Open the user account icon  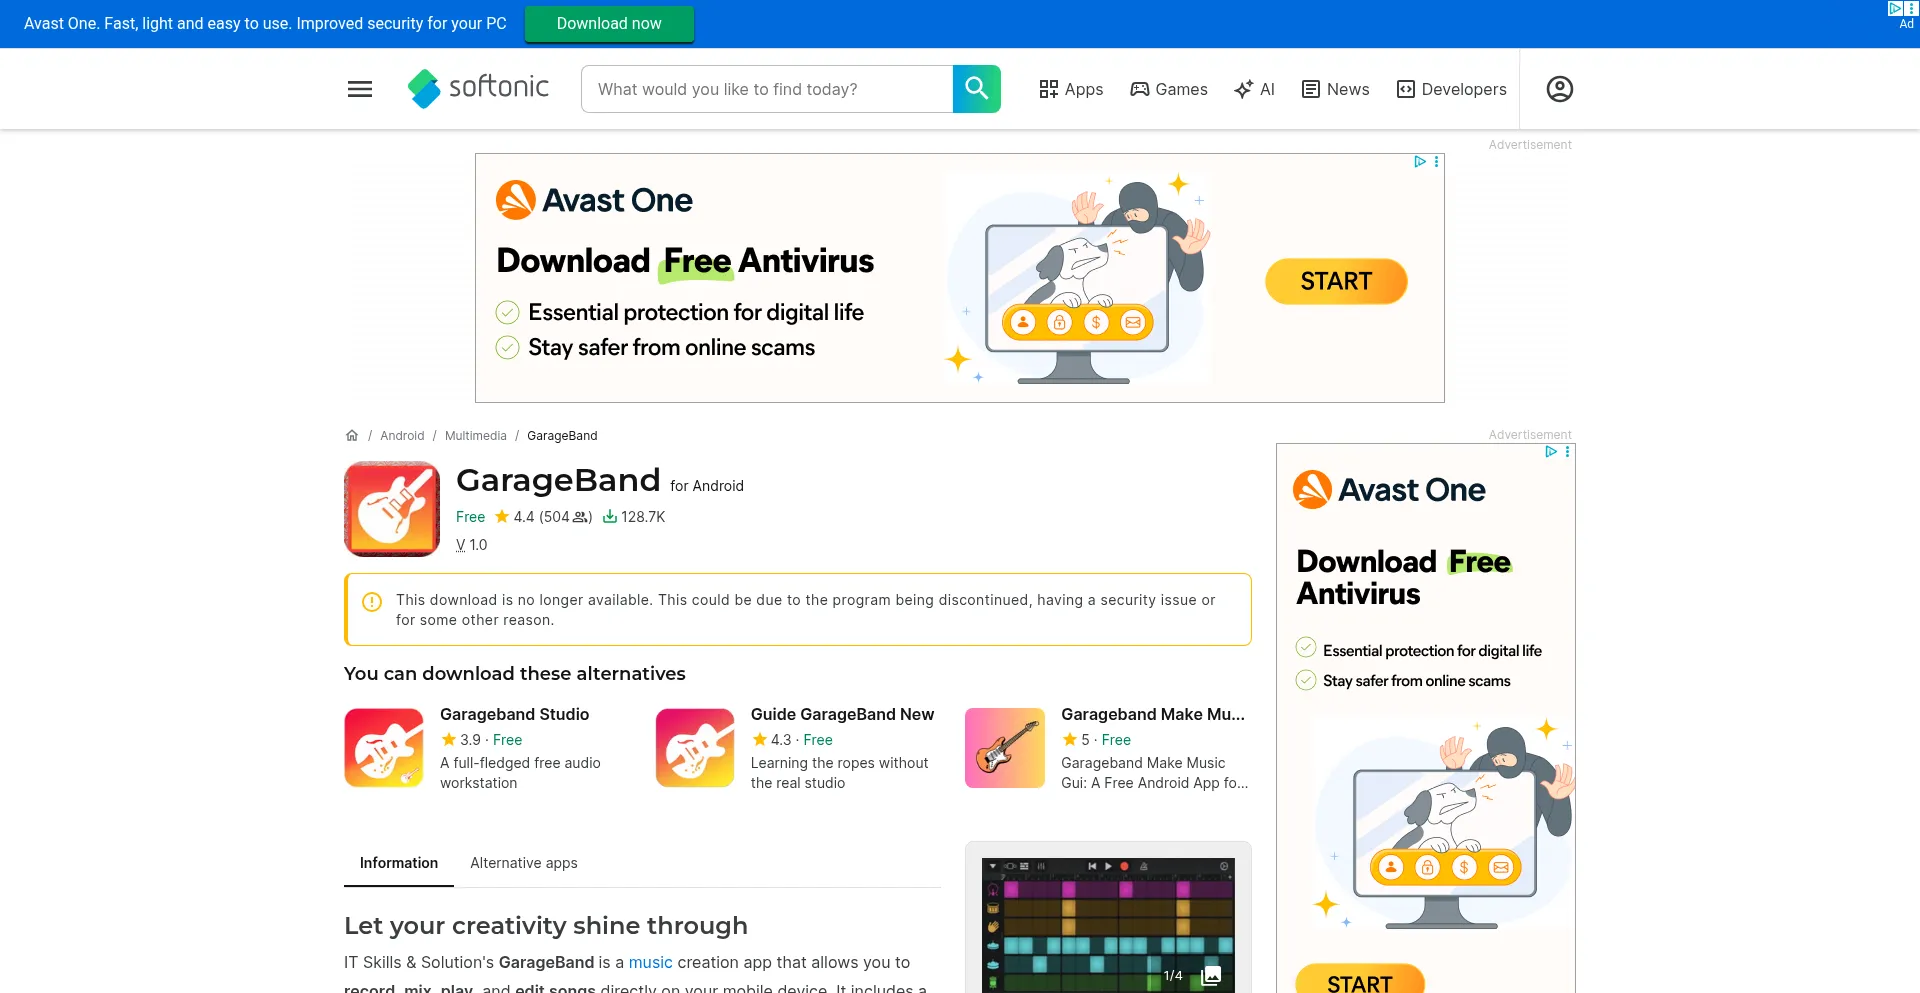(1559, 89)
